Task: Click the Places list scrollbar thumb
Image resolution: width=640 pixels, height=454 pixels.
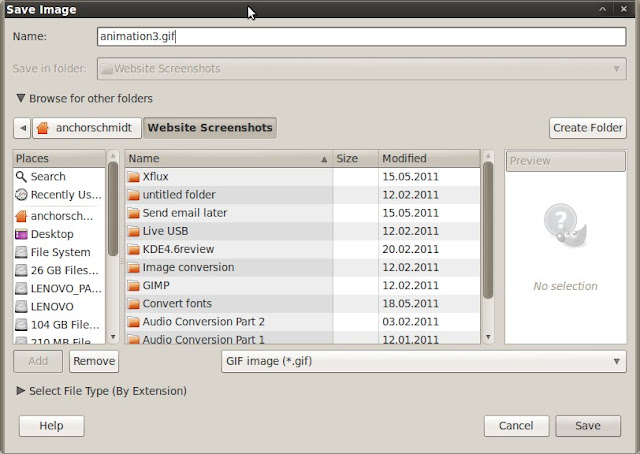Action: [x=113, y=209]
